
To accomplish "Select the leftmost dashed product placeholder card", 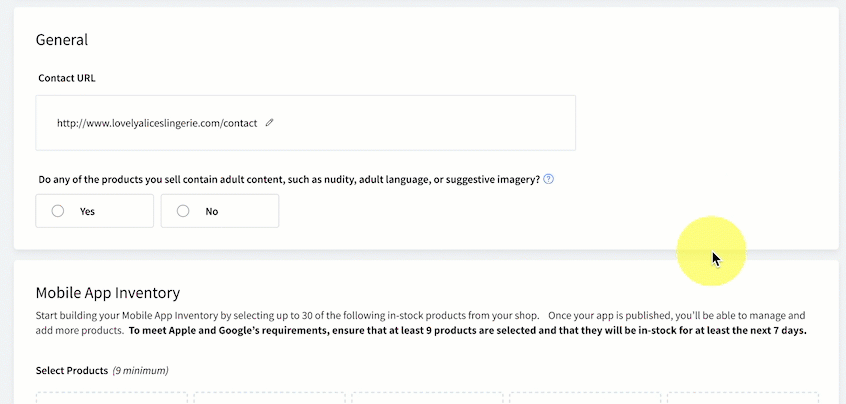I will coord(112,398).
